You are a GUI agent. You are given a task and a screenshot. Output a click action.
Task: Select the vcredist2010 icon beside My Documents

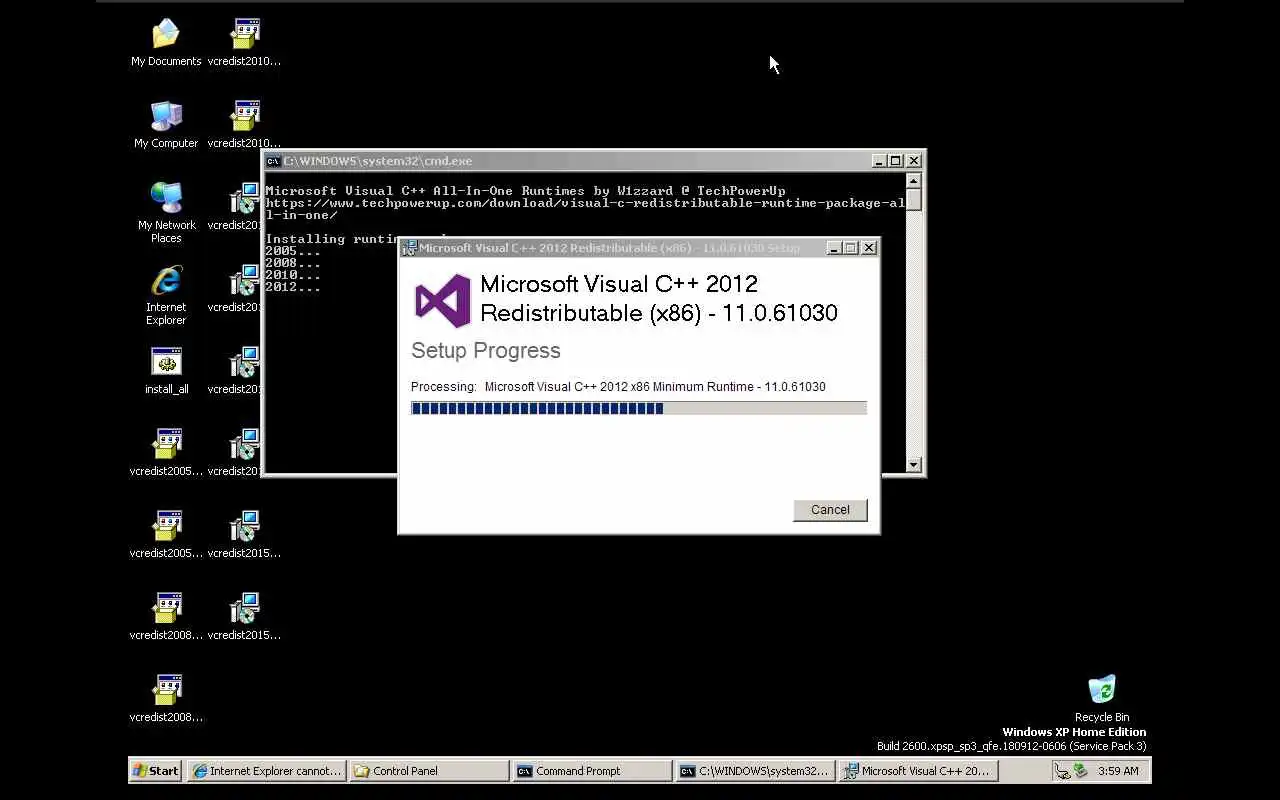pyautogui.click(x=244, y=42)
